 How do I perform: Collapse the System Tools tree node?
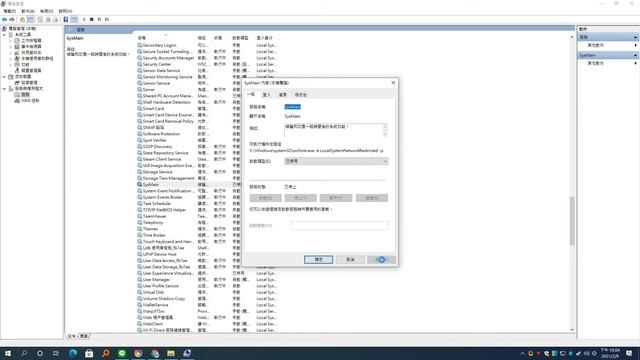[x=4, y=35]
